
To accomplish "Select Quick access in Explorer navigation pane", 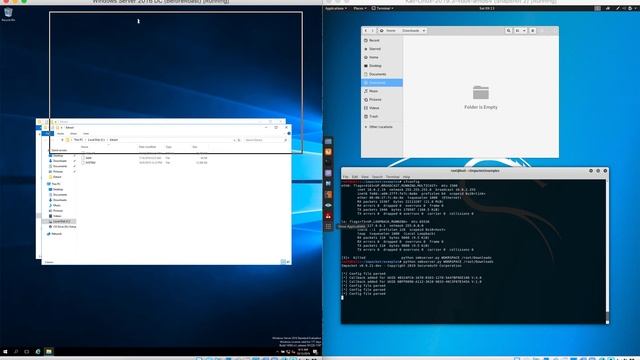I will tap(59, 151).
